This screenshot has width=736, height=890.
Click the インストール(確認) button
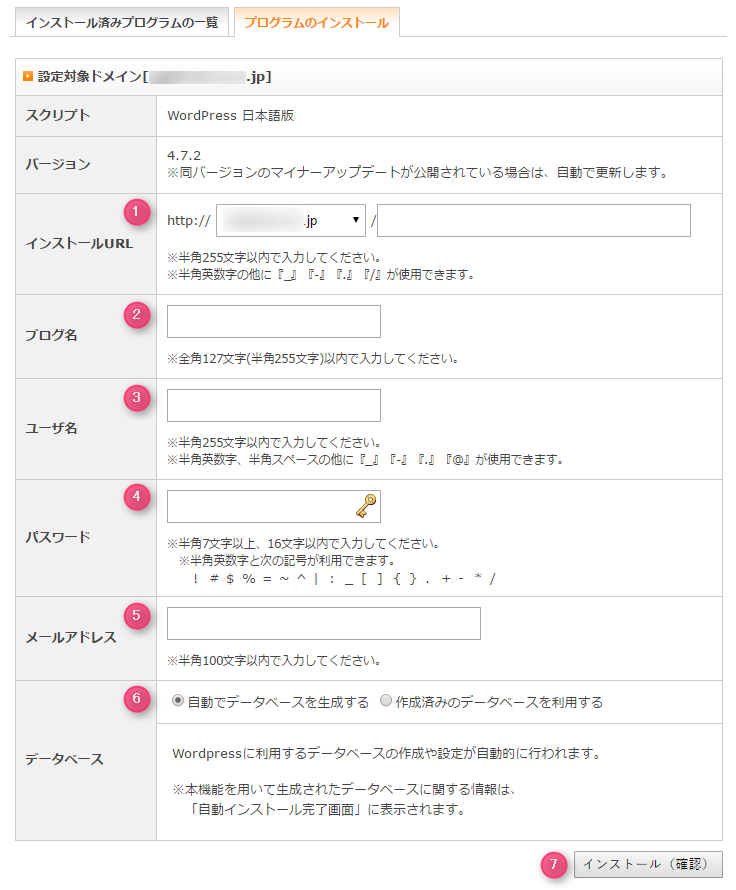click(648, 864)
